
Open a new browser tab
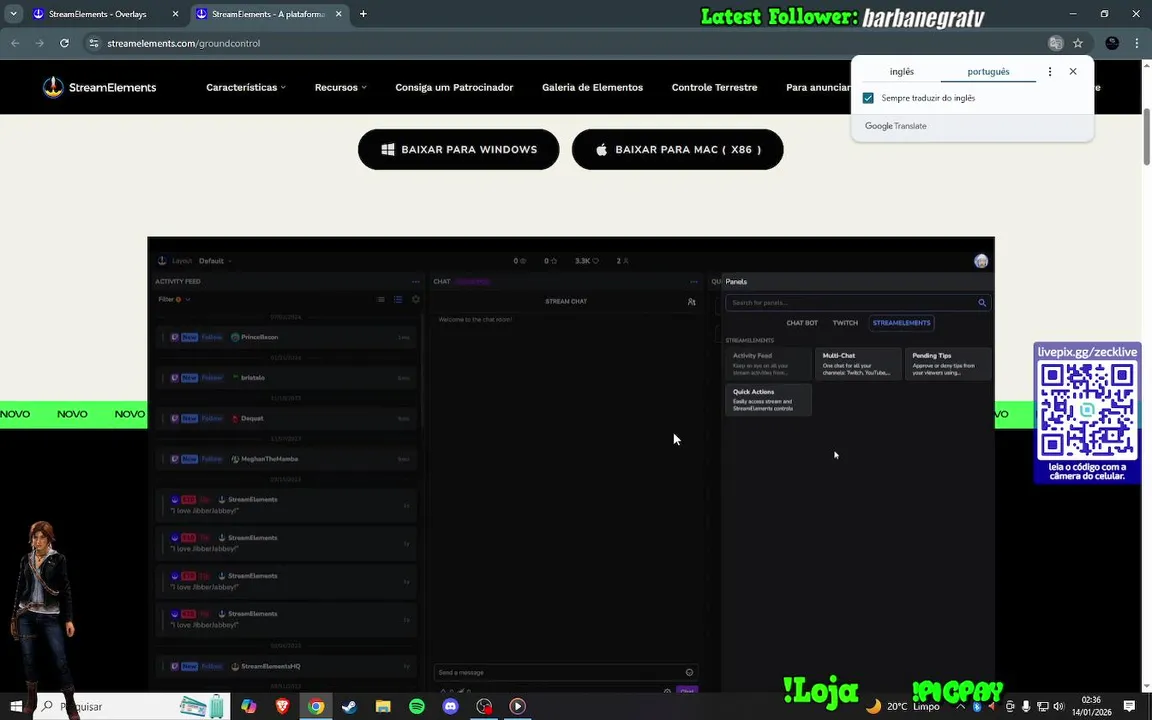[363, 14]
